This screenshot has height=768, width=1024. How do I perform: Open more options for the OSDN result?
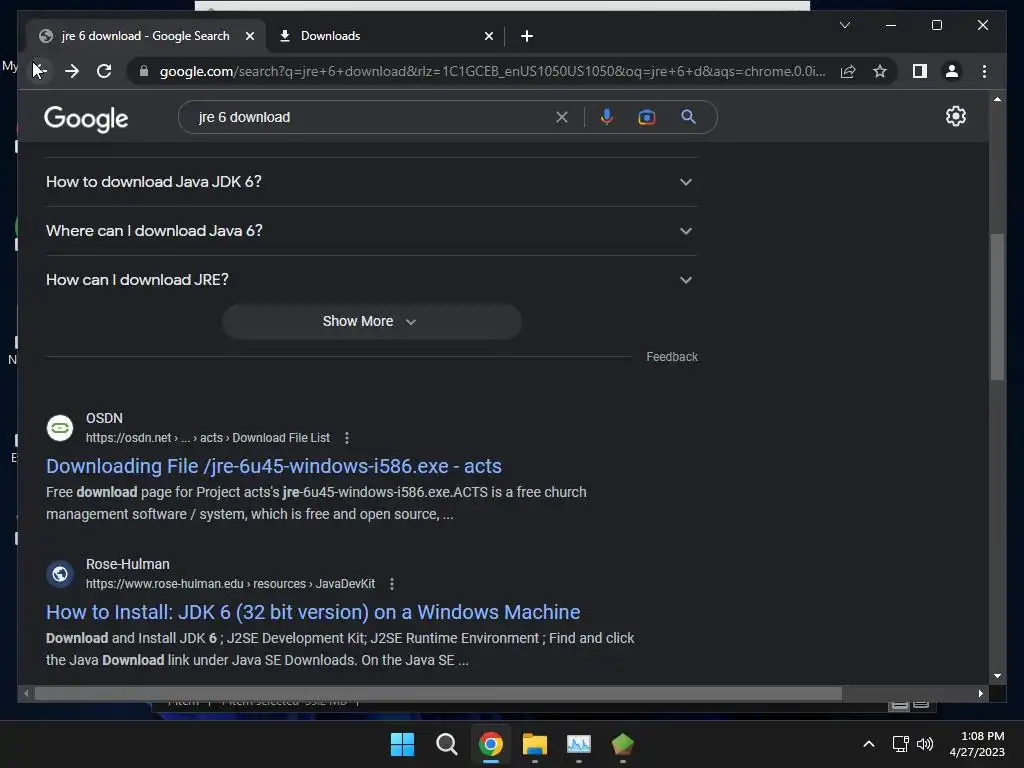[x=347, y=438]
